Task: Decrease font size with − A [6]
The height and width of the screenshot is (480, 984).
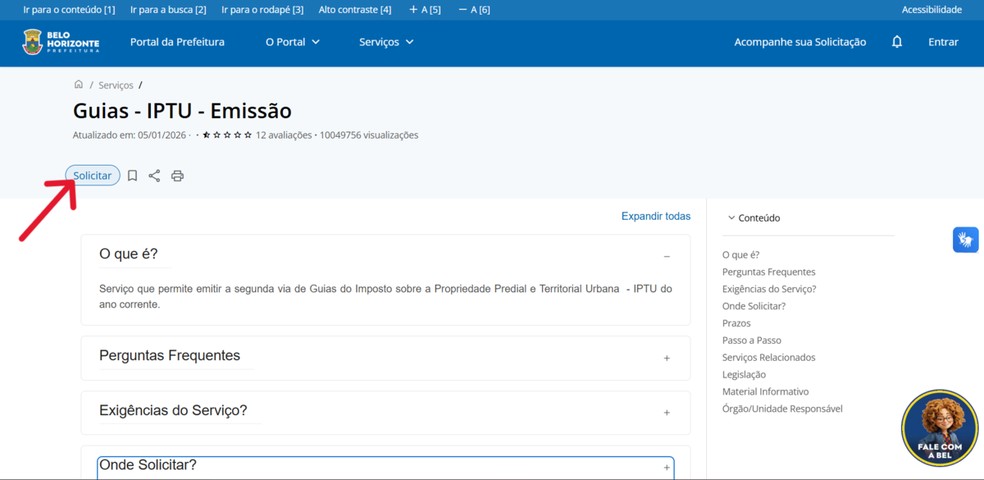Action: (474, 9)
